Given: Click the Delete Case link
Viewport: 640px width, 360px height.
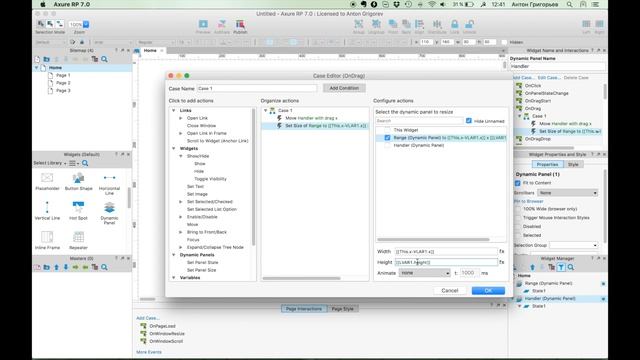Looking at the screenshot, I should (576, 78).
